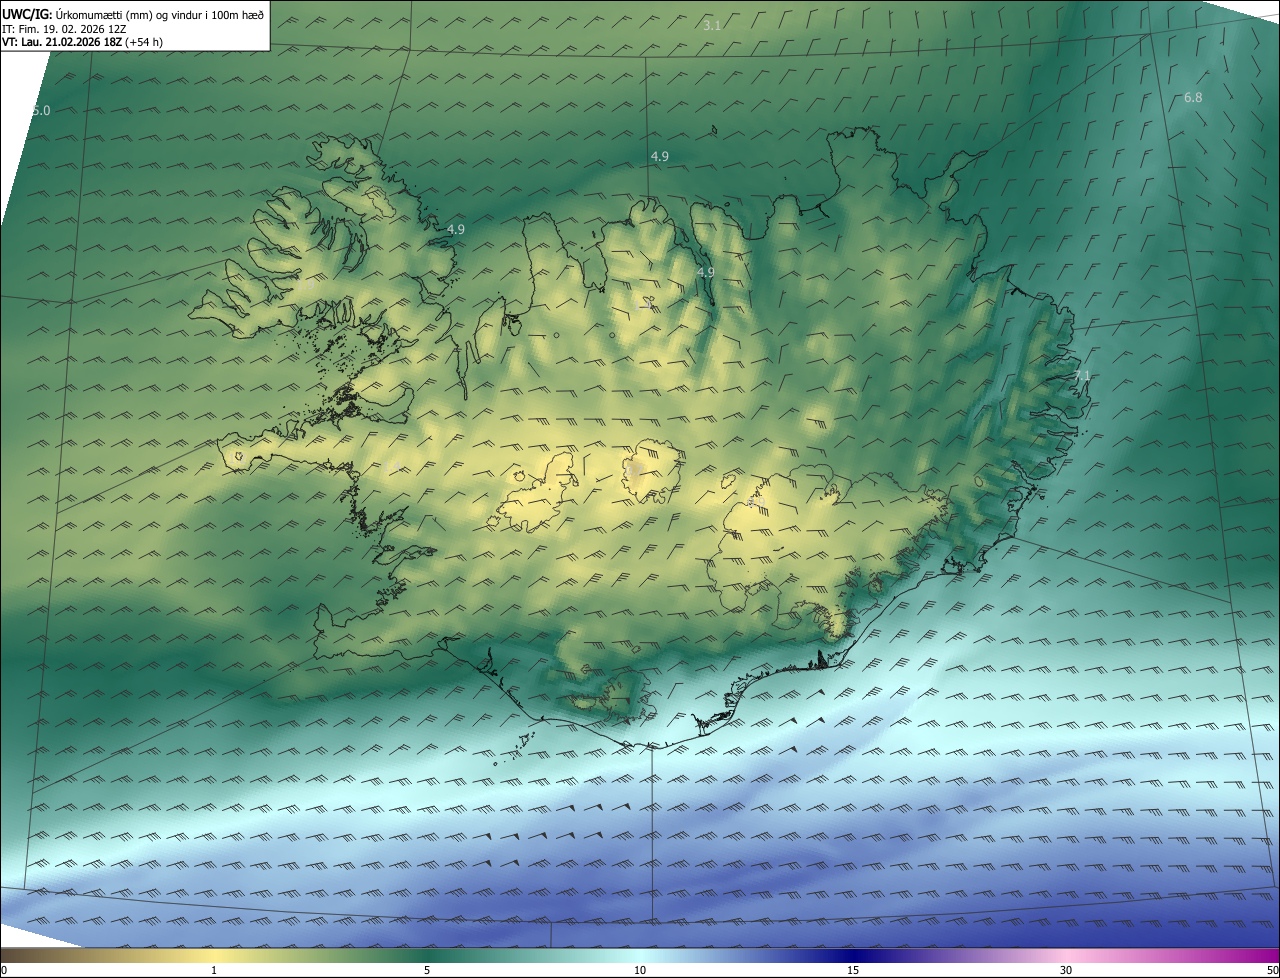Click the colour scale tick label '15'

pos(853,970)
